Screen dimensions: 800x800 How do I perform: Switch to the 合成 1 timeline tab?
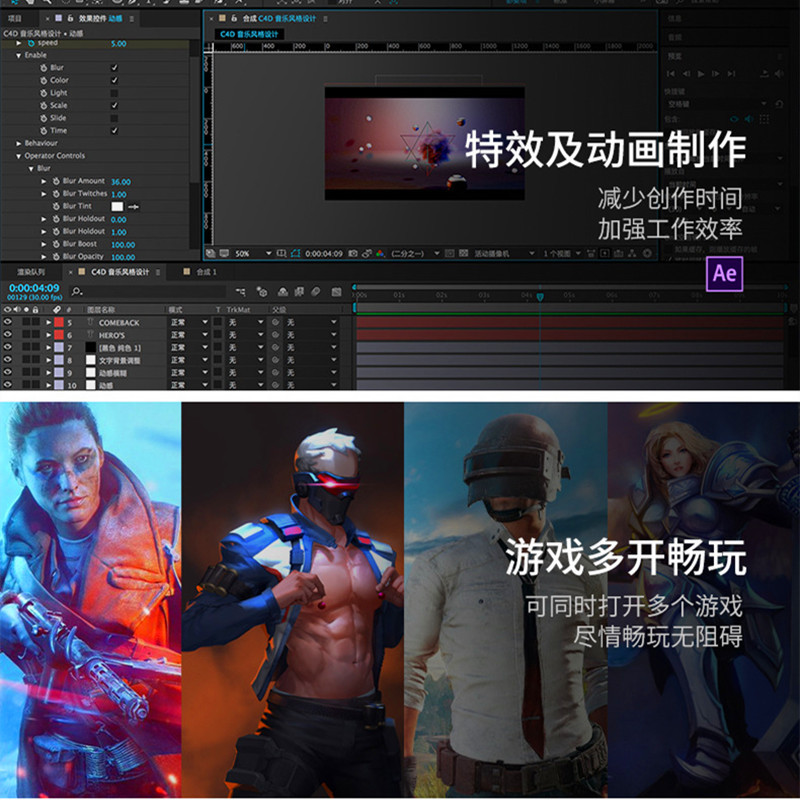[x=206, y=272]
